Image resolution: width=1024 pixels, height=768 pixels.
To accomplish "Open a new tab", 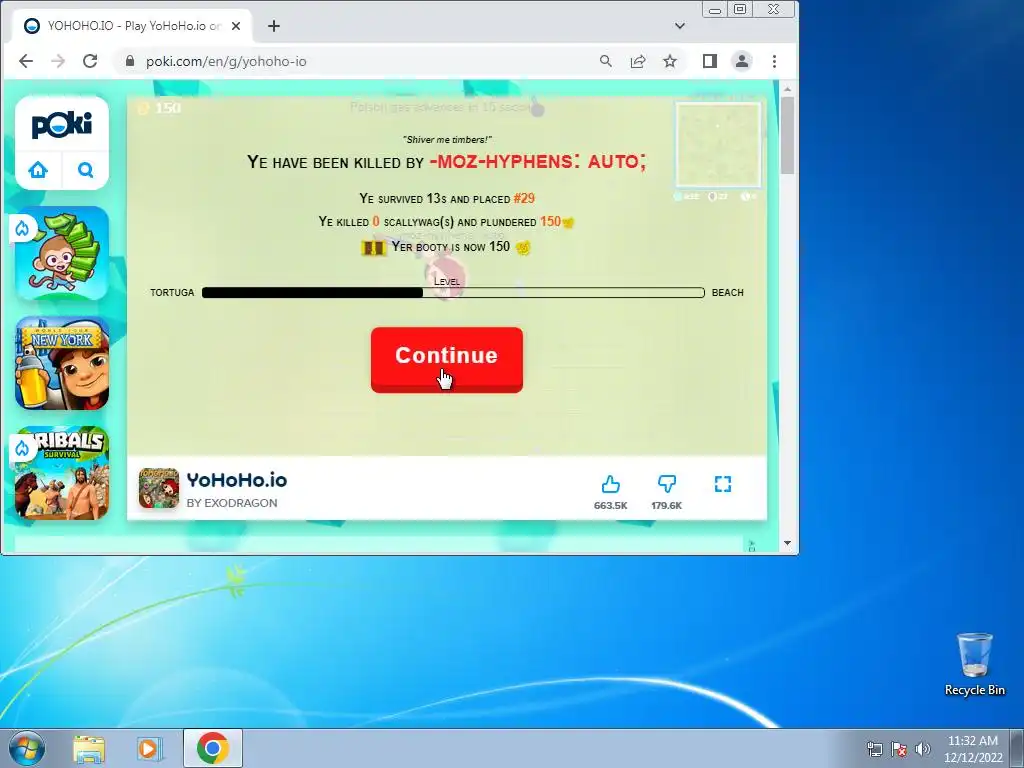I will (274, 26).
